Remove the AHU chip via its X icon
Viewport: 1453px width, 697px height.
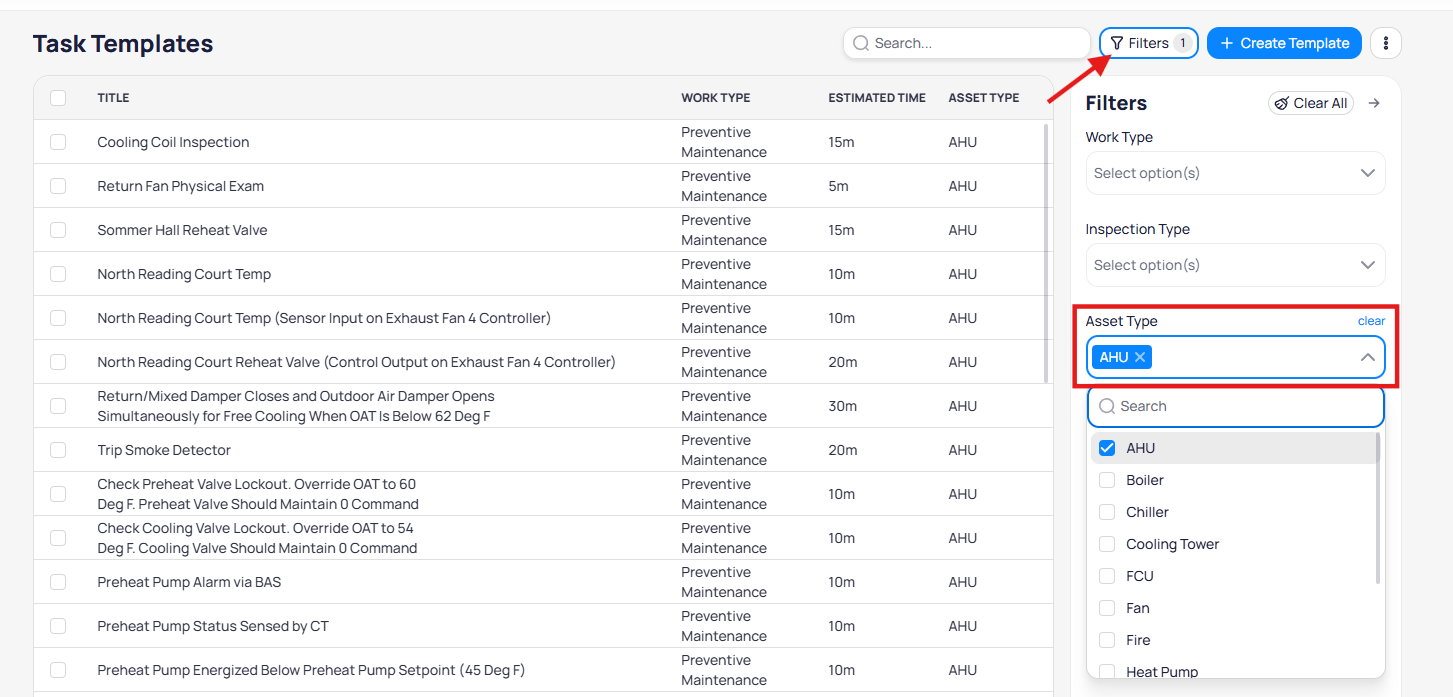pos(1139,357)
